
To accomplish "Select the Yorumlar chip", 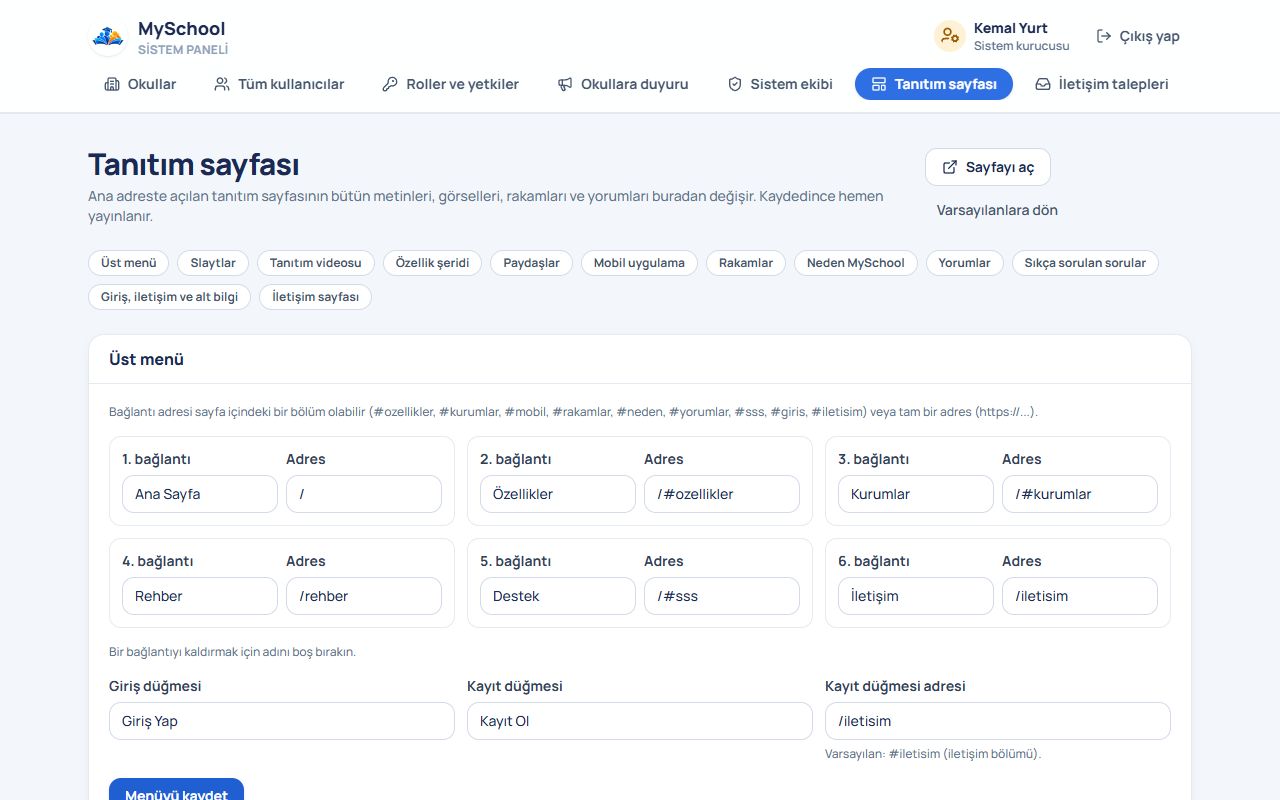I will tap(965, 263).
